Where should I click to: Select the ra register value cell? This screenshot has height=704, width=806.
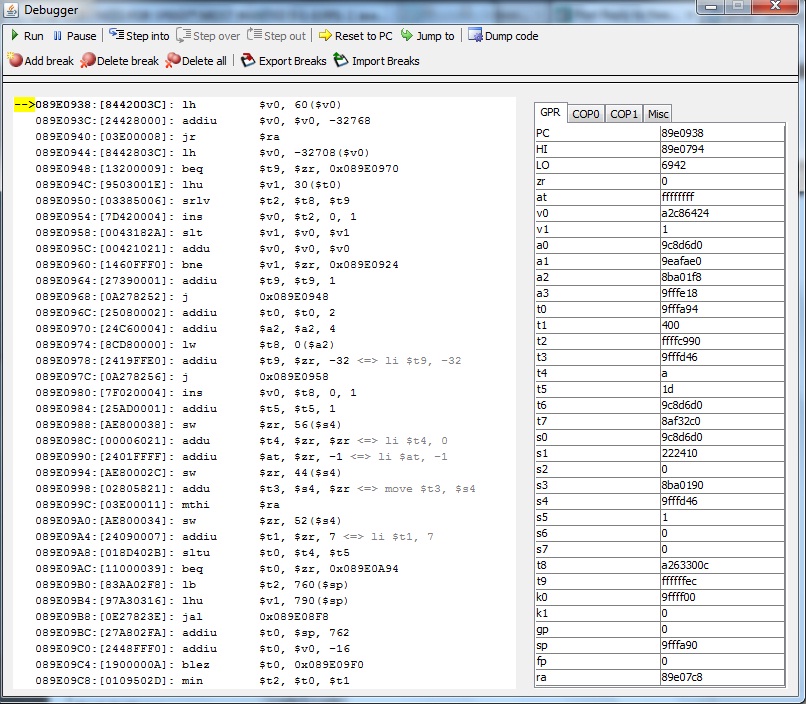(721, 676)
